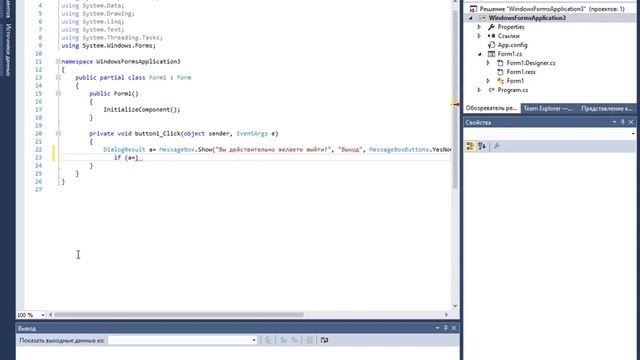This screenshot has height=360, width=640.
Task: Click the Form1.cs form file icon
Action: [491, 54]
